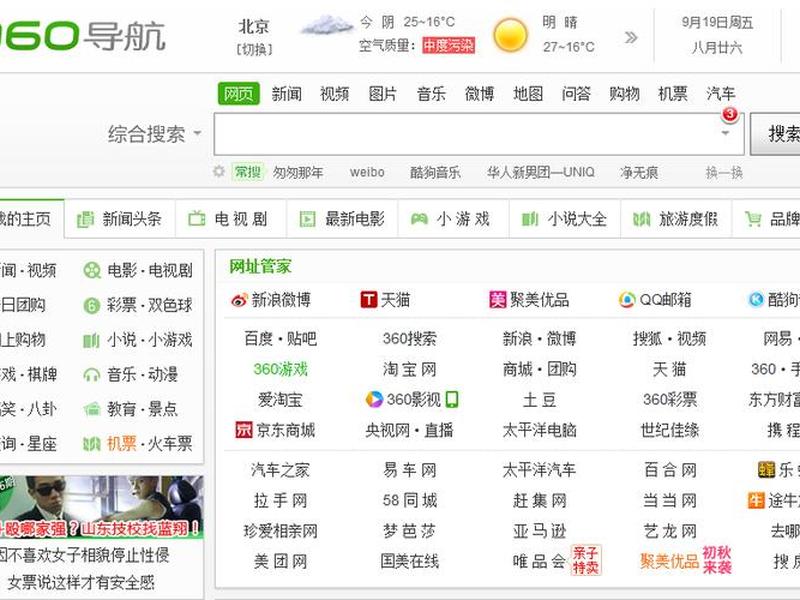Select the 网页 search tab
The image size is (800, 600).
pos(239,93)
